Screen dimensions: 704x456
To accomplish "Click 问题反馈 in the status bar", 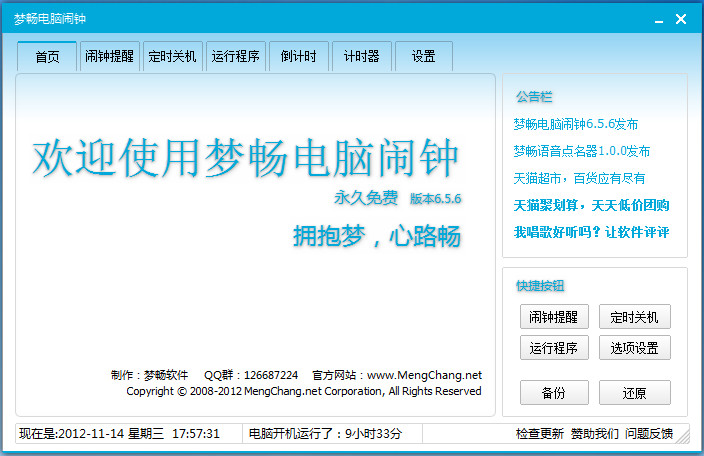I will [649, 434].
